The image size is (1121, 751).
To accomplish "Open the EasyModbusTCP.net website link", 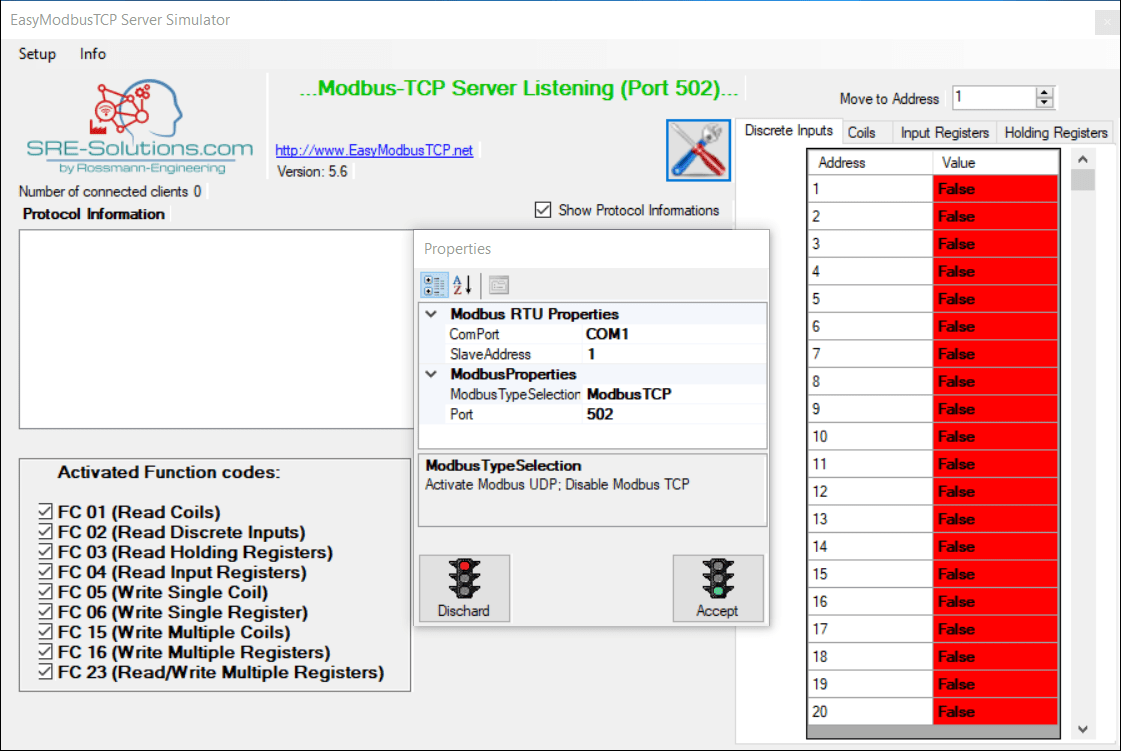I will [373, 149].
